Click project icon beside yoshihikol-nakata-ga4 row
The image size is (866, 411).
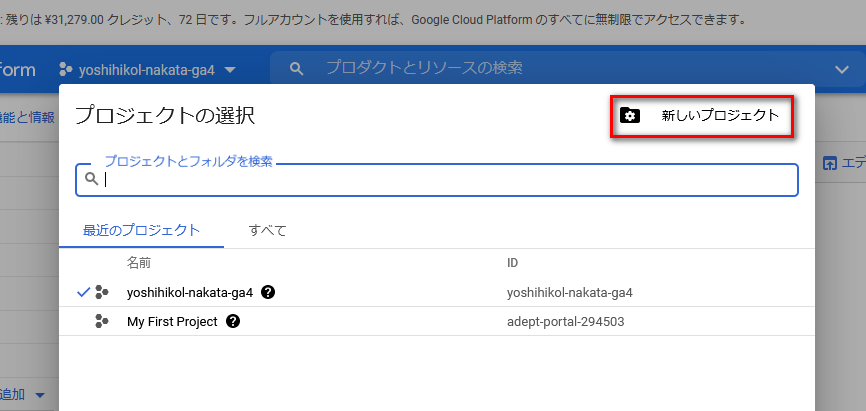coord(102,292)
